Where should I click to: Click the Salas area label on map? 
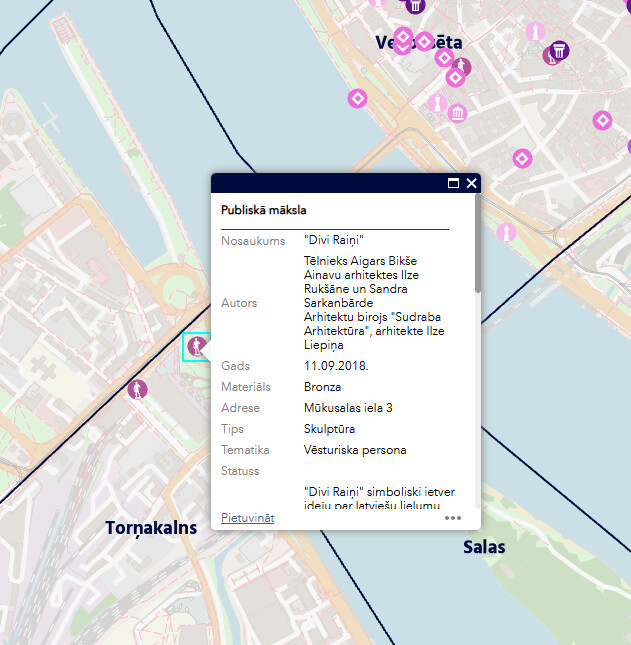point(484,547)
